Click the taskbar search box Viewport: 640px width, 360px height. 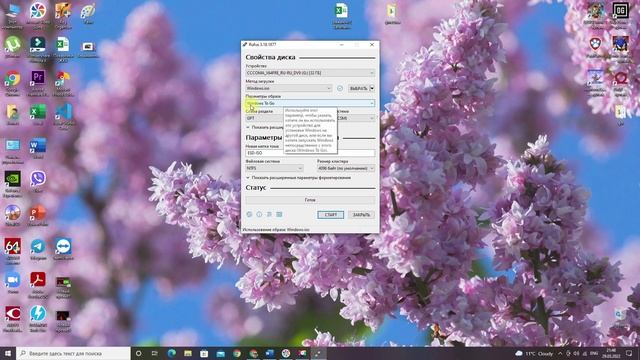(x=73, y=353)
